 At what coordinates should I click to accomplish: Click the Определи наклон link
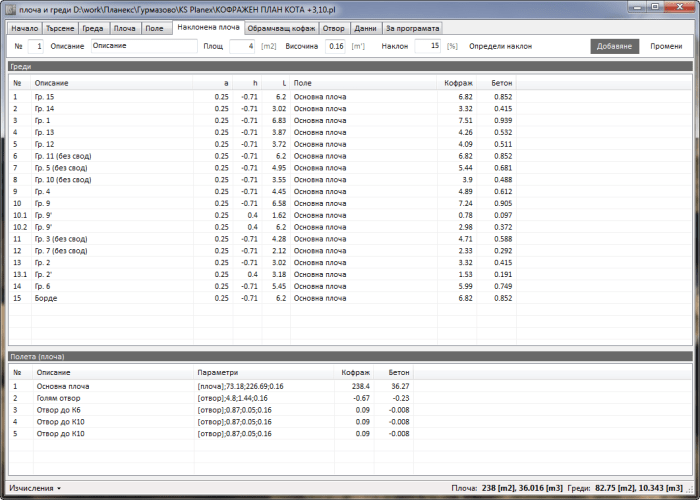[500, 46]
